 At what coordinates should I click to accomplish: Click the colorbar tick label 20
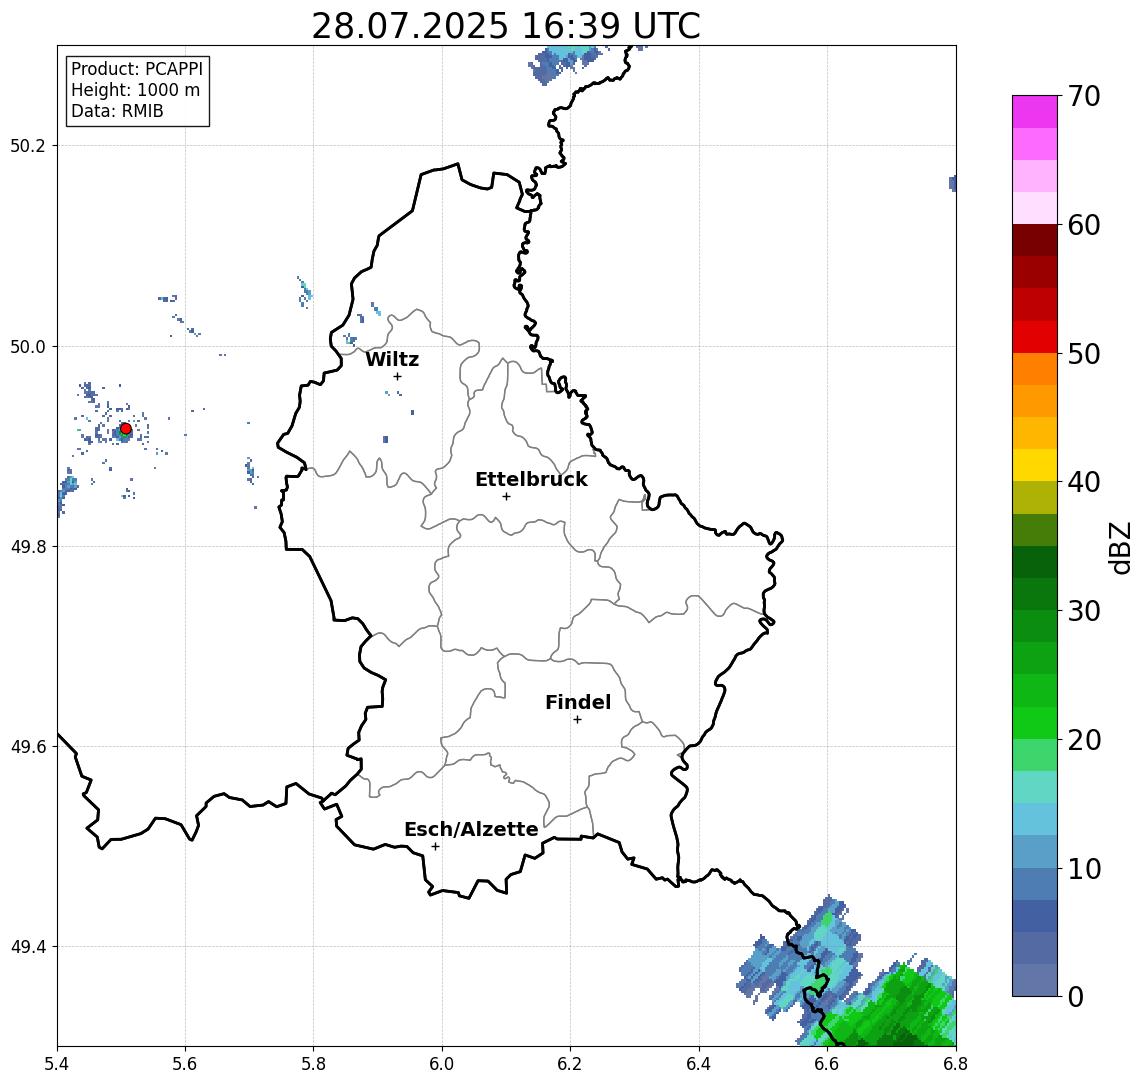pyautogui.click(x=1084, y=739)
